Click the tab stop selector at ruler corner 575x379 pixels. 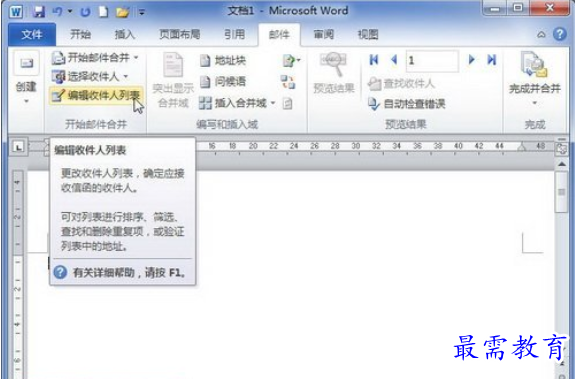point(18,147)
